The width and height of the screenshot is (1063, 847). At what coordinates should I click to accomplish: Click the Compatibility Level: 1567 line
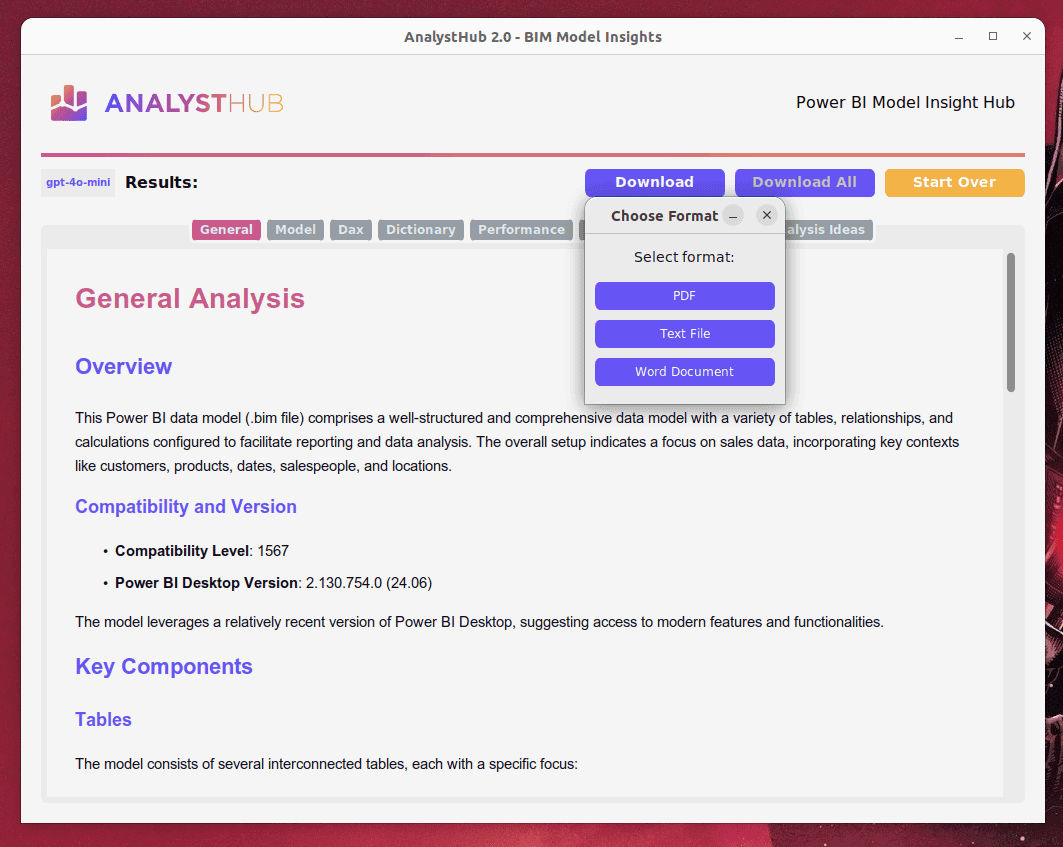point(202,551)
